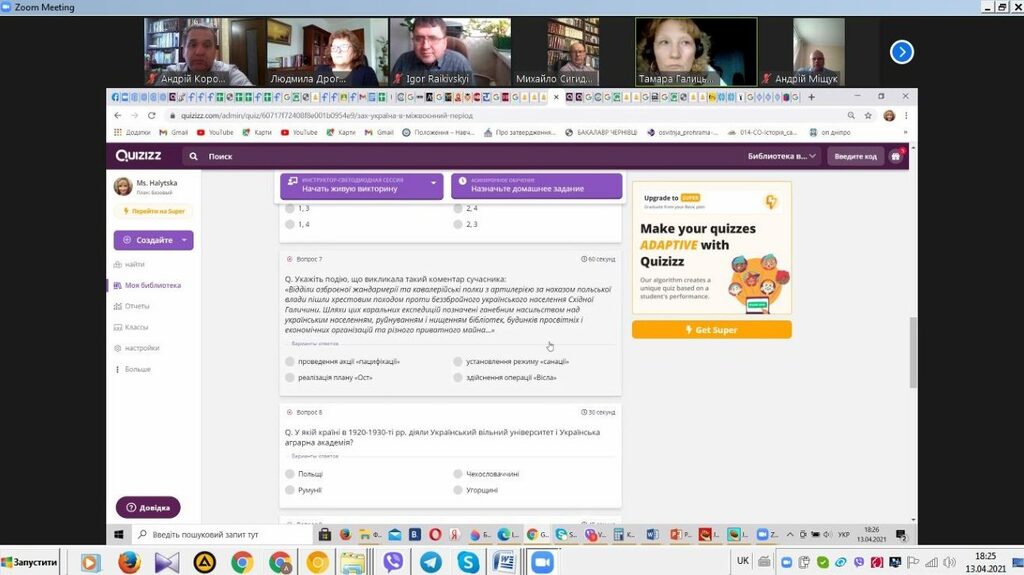Select answer «здійснення операції Вісла»

[458, 378]
